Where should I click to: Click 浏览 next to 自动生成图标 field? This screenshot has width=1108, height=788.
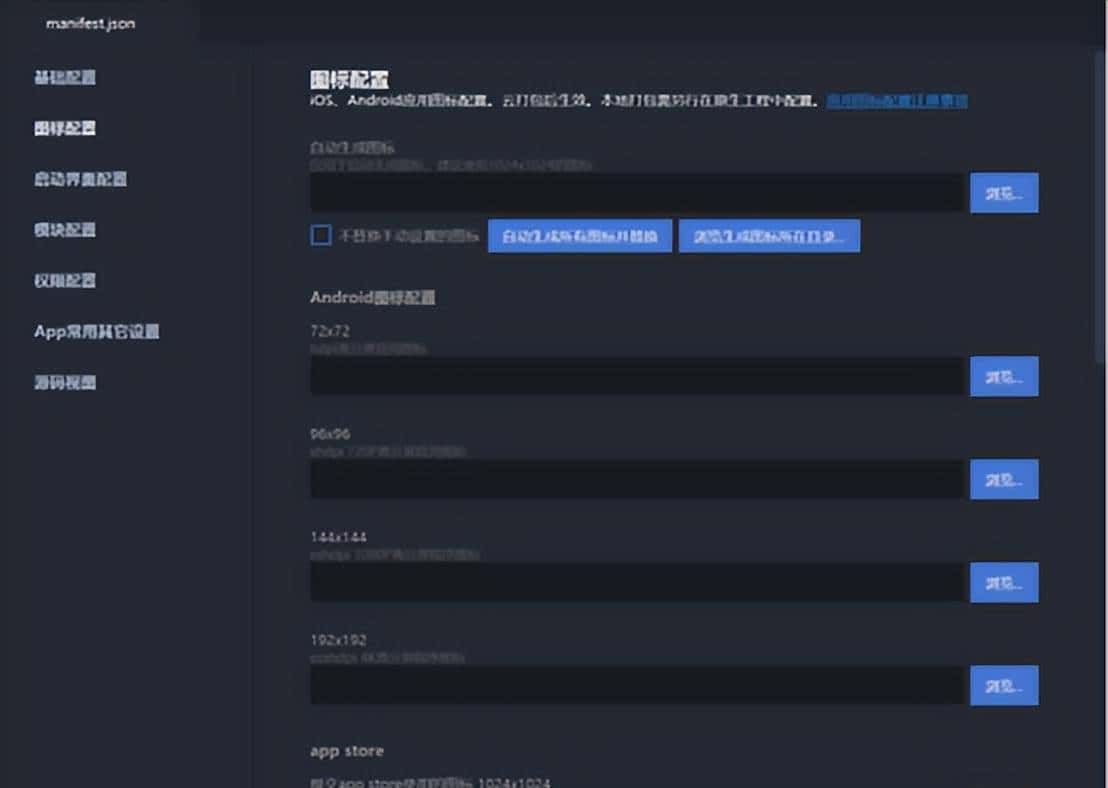coord(1004,192)
